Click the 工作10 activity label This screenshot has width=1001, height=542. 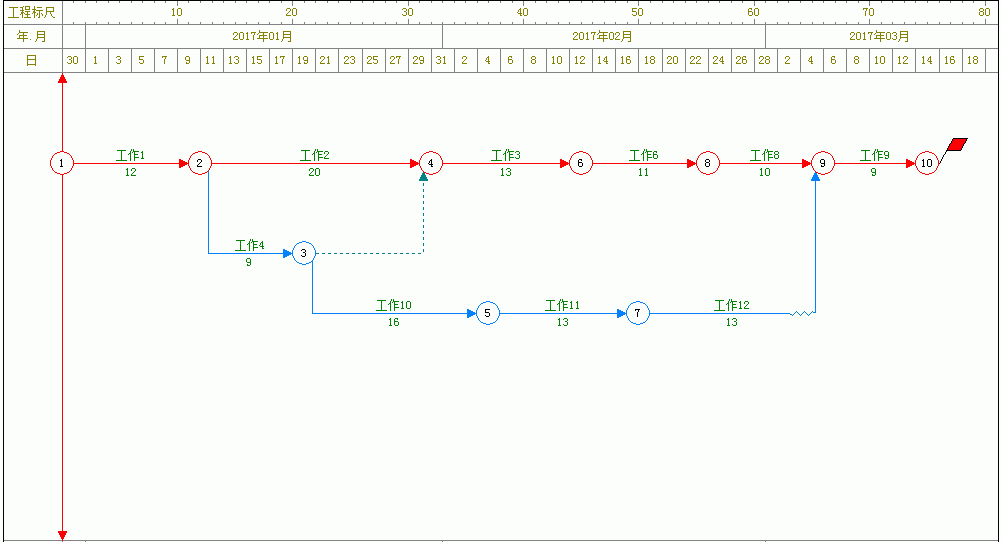click(x=394, y=305)
